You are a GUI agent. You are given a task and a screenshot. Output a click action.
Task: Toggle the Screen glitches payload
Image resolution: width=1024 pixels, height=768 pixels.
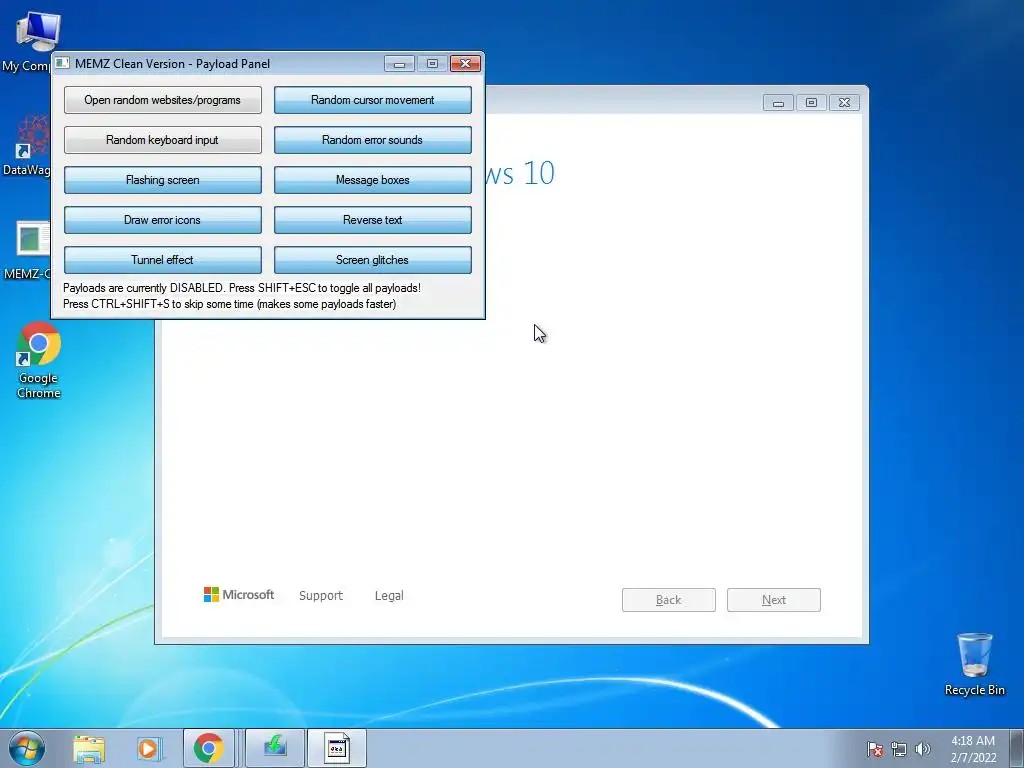tap(372, 259)
